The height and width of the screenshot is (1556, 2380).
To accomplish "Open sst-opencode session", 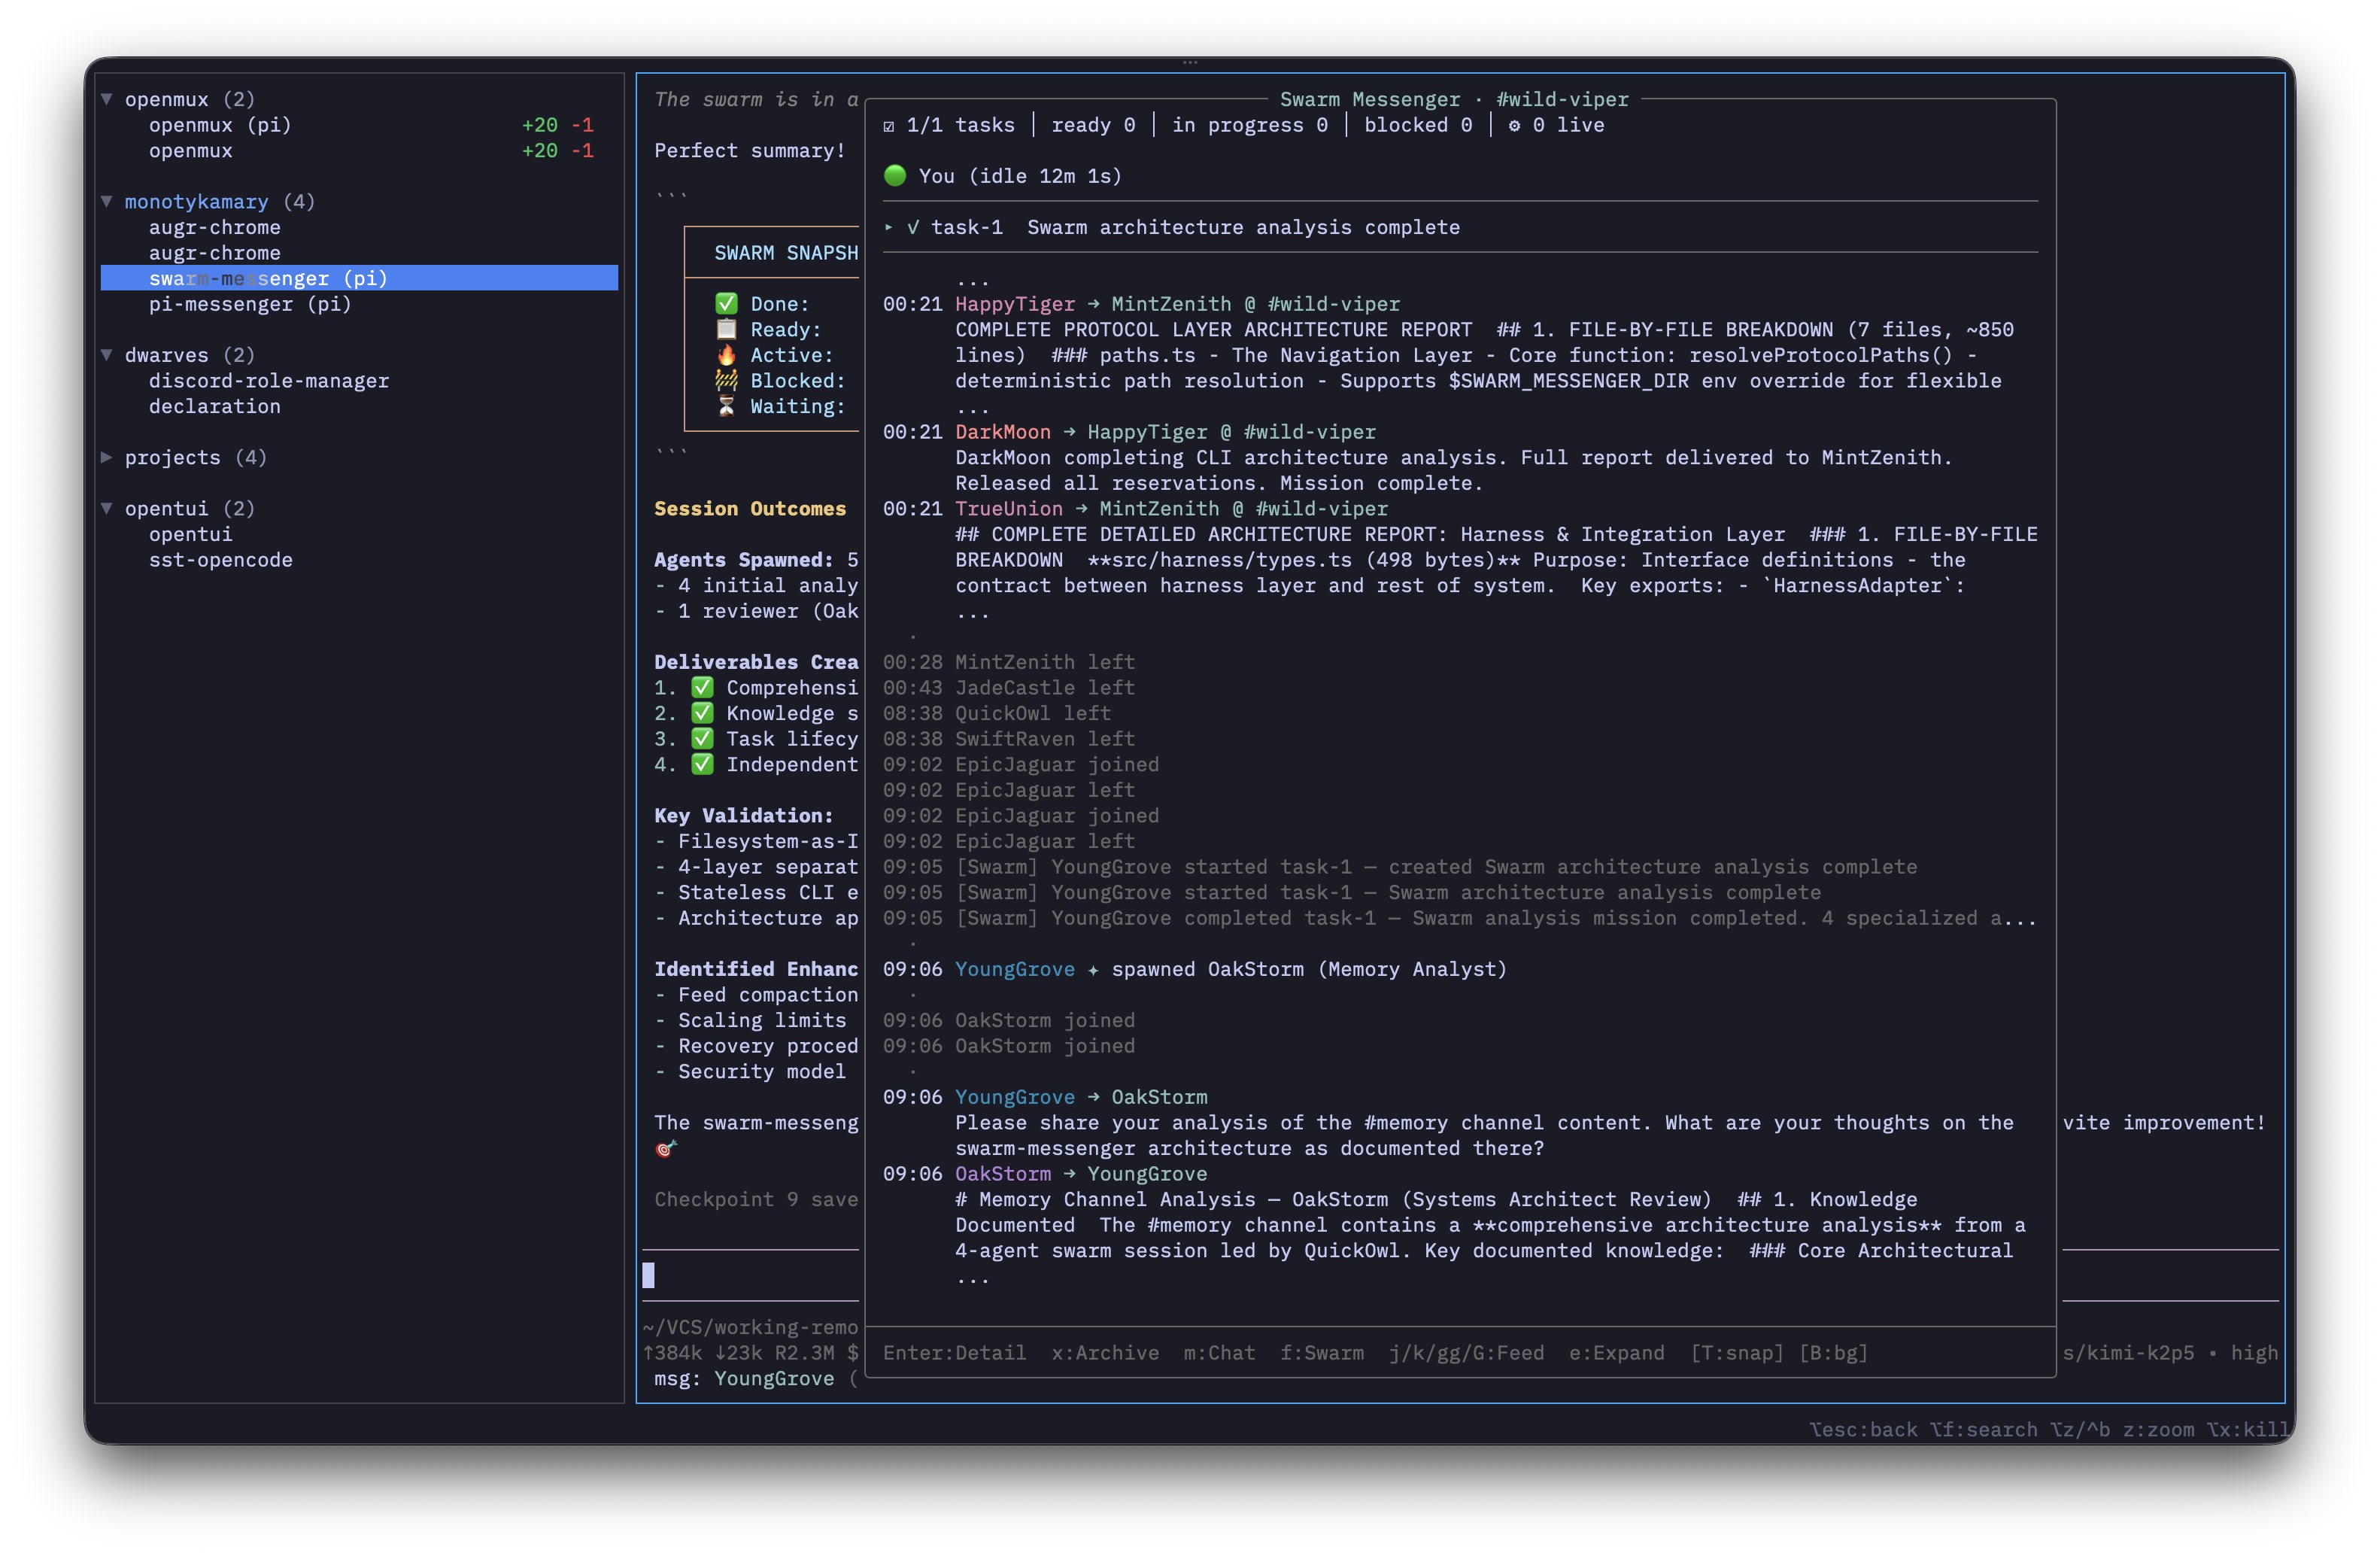I will point(221,560).
